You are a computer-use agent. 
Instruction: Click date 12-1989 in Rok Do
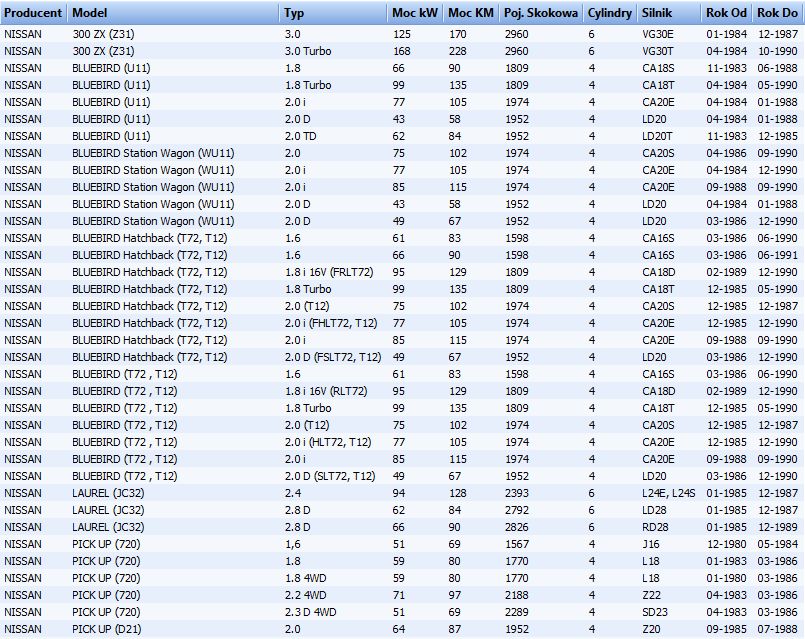coord(777,527)
